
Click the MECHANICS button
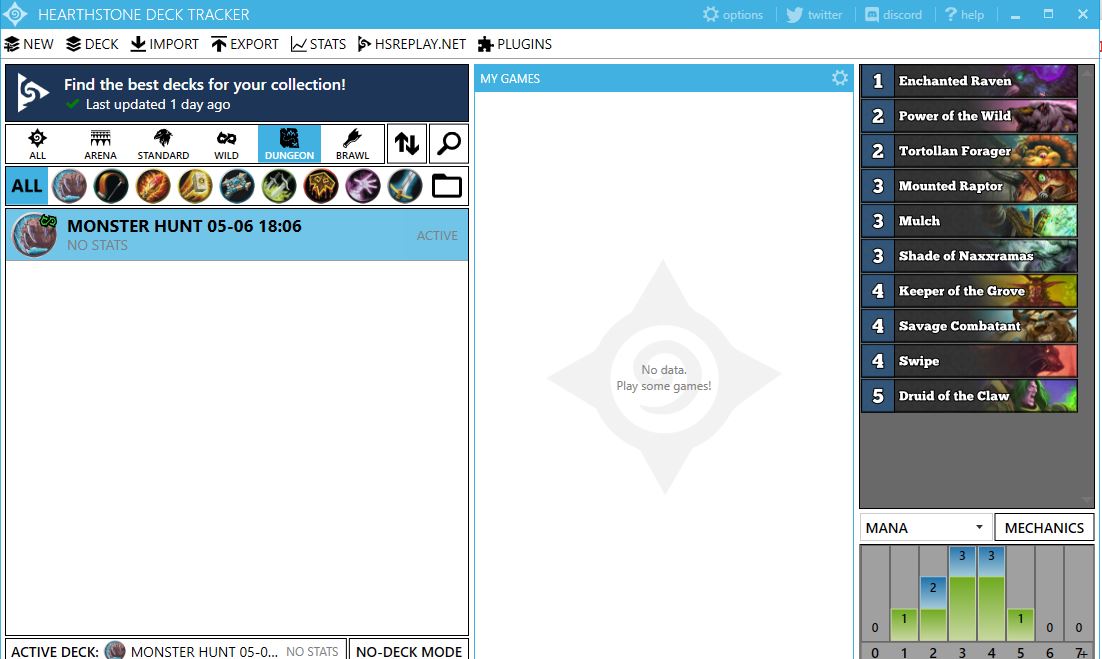coord(1044,528)
